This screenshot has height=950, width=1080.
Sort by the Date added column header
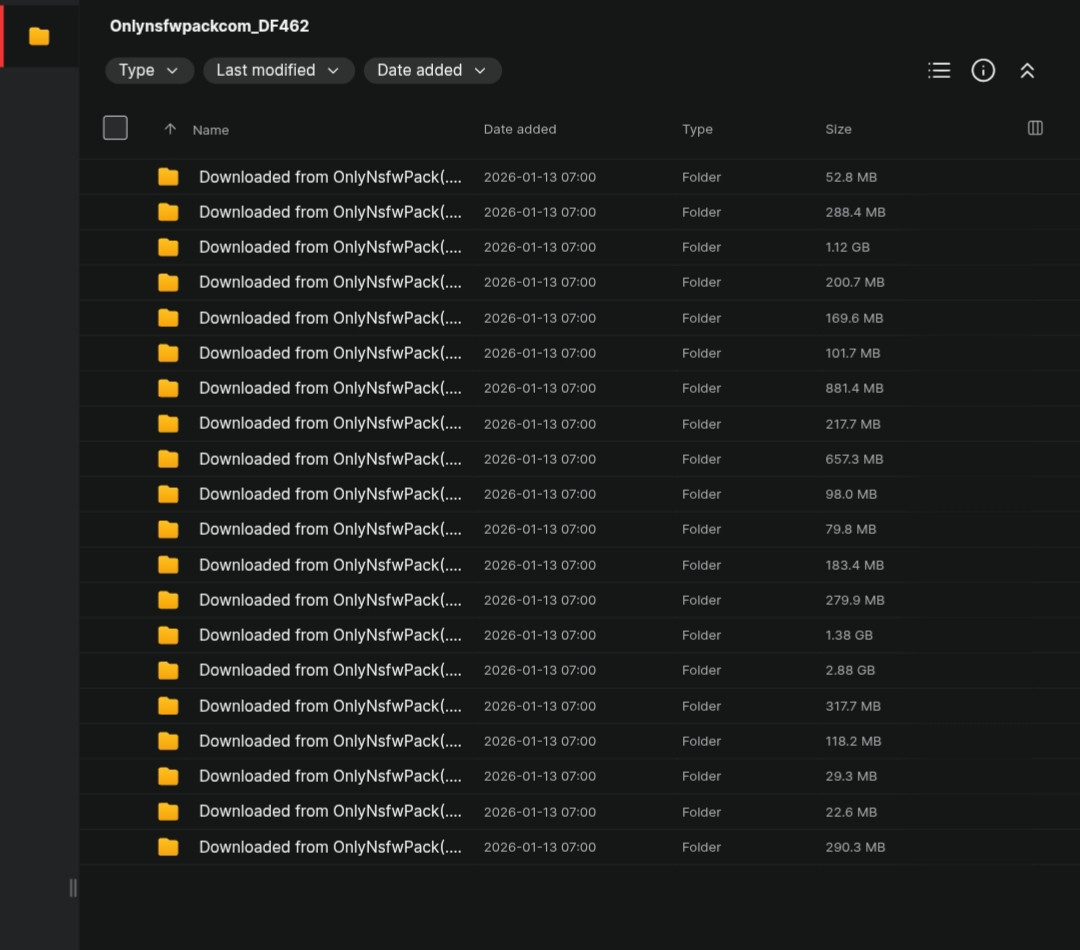tap(519, 129)
